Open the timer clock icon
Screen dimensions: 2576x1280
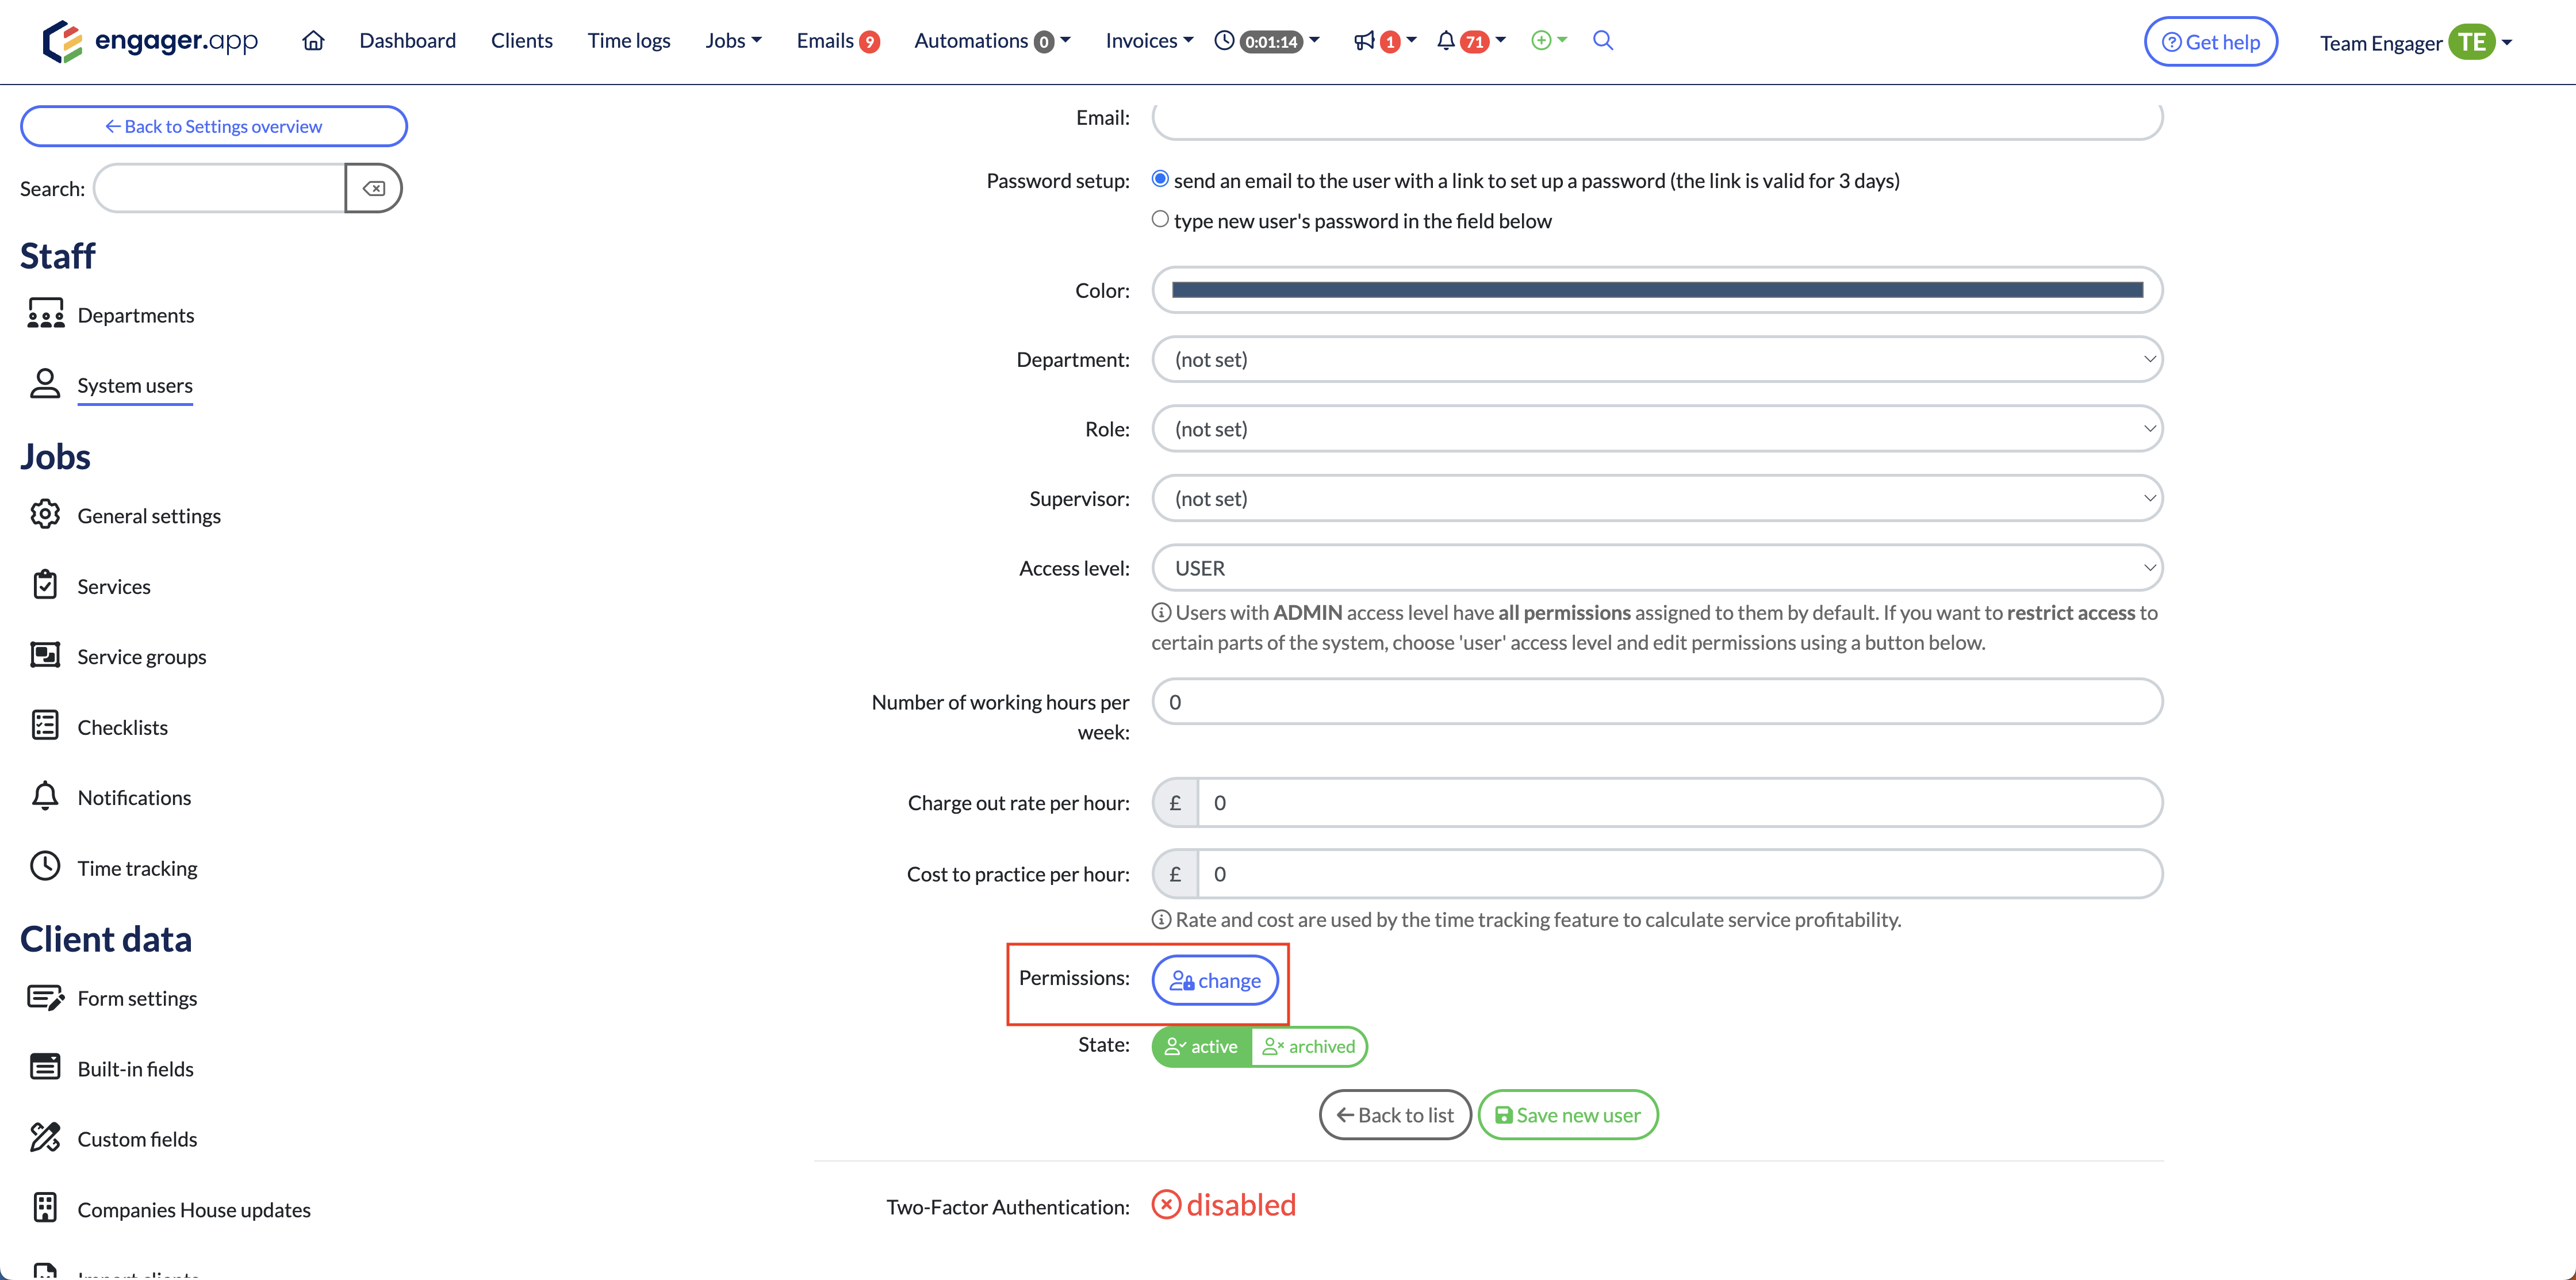1224,41
